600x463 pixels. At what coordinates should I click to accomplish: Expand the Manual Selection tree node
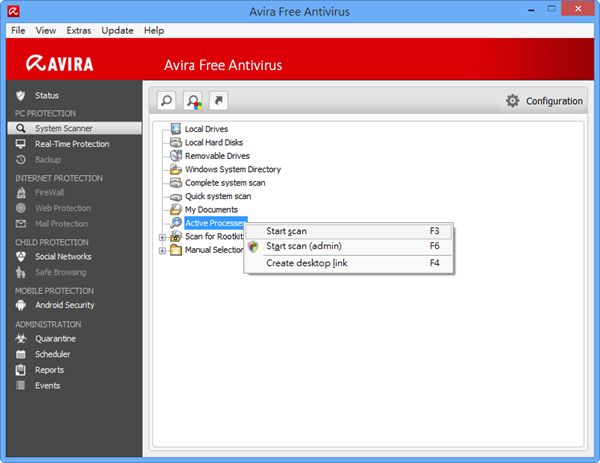pos(163,250)
